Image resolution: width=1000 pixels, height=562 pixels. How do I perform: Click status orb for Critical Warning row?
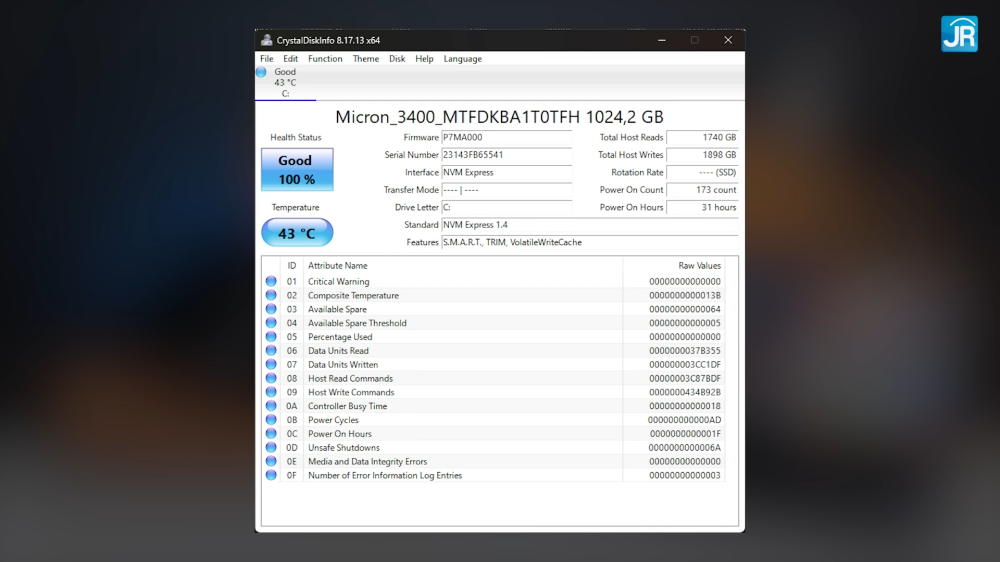(x=271, y=281)
